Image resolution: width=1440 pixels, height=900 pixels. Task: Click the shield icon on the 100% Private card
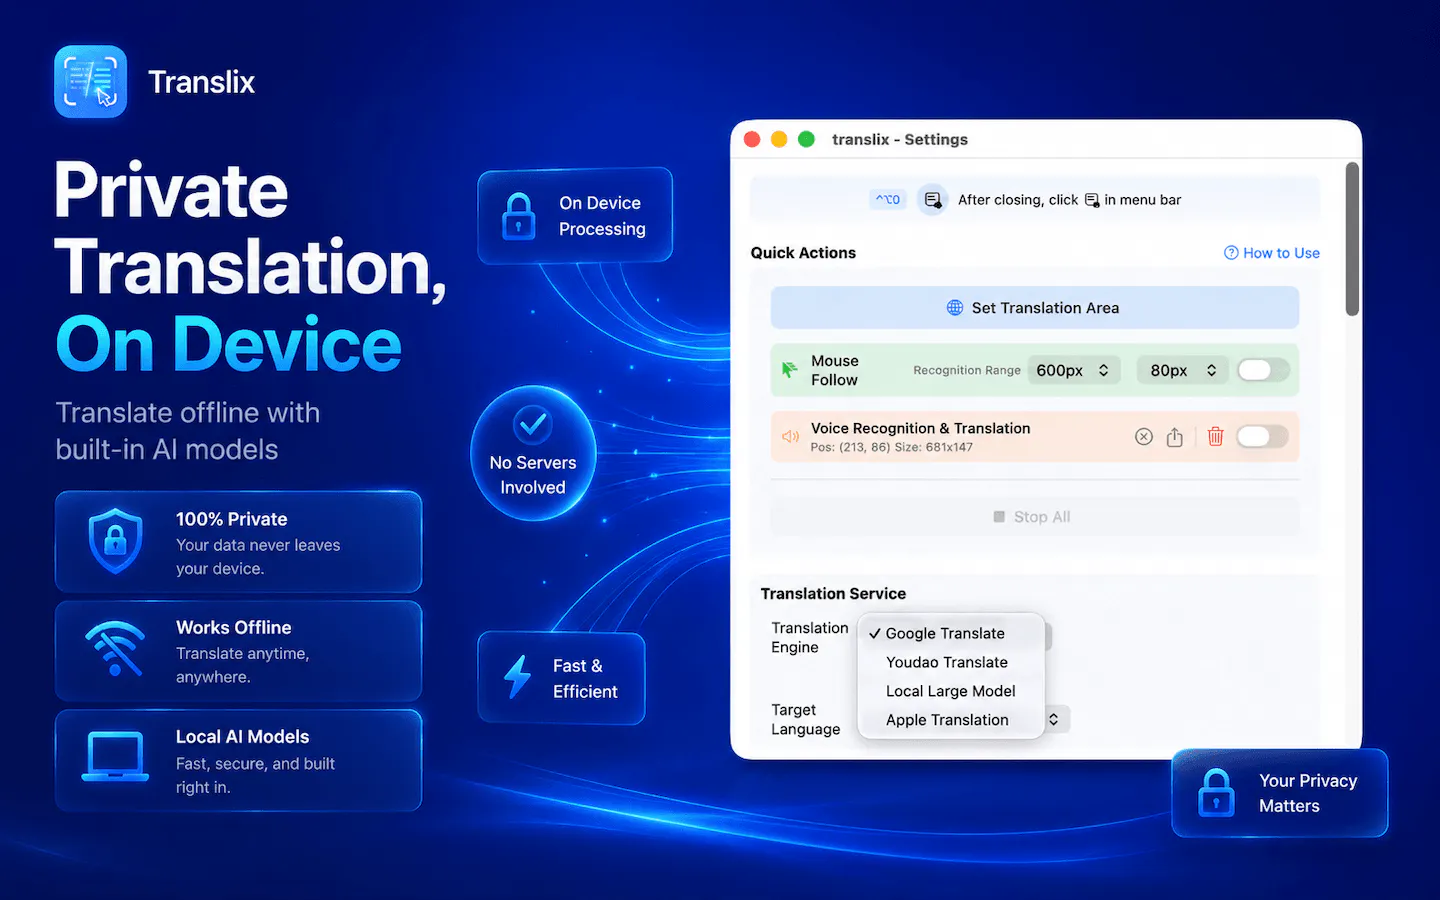point(115,541)
